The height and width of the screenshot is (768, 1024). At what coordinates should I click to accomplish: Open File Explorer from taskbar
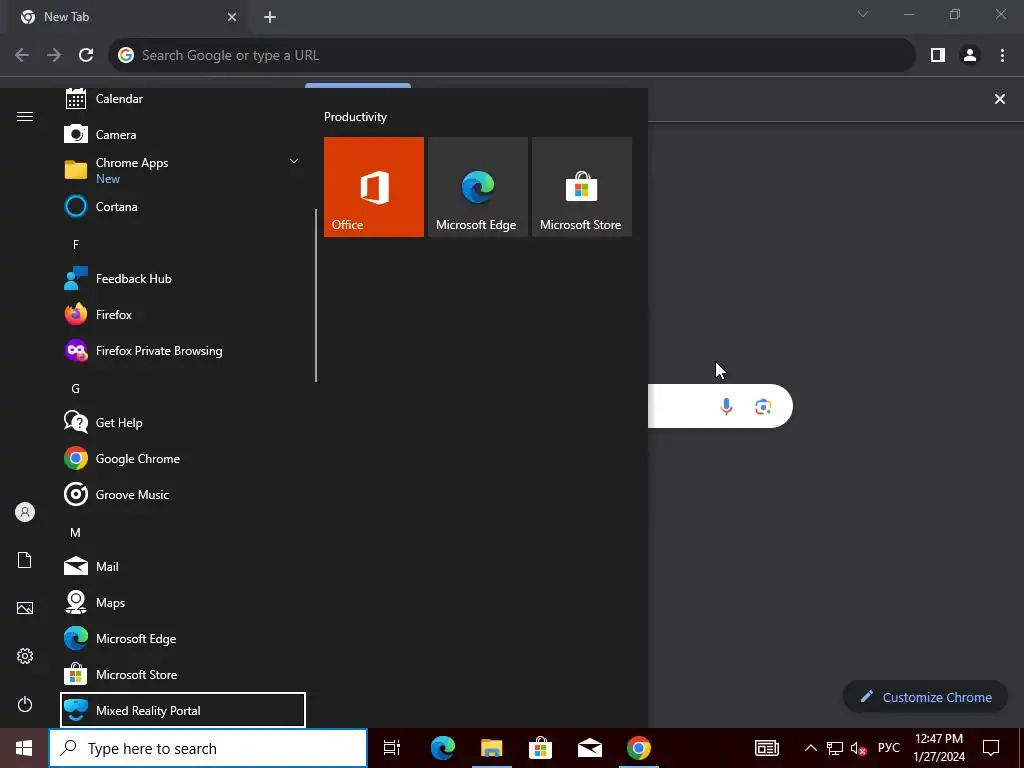tap(492, 748)
